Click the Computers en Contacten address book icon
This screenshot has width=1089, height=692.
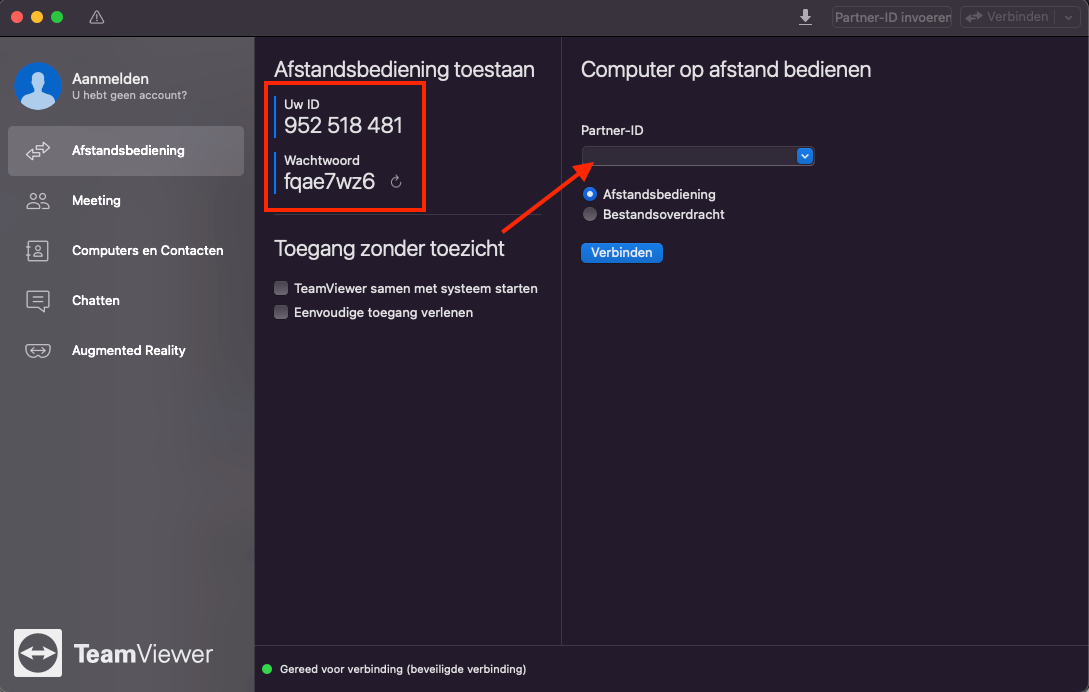38,251
